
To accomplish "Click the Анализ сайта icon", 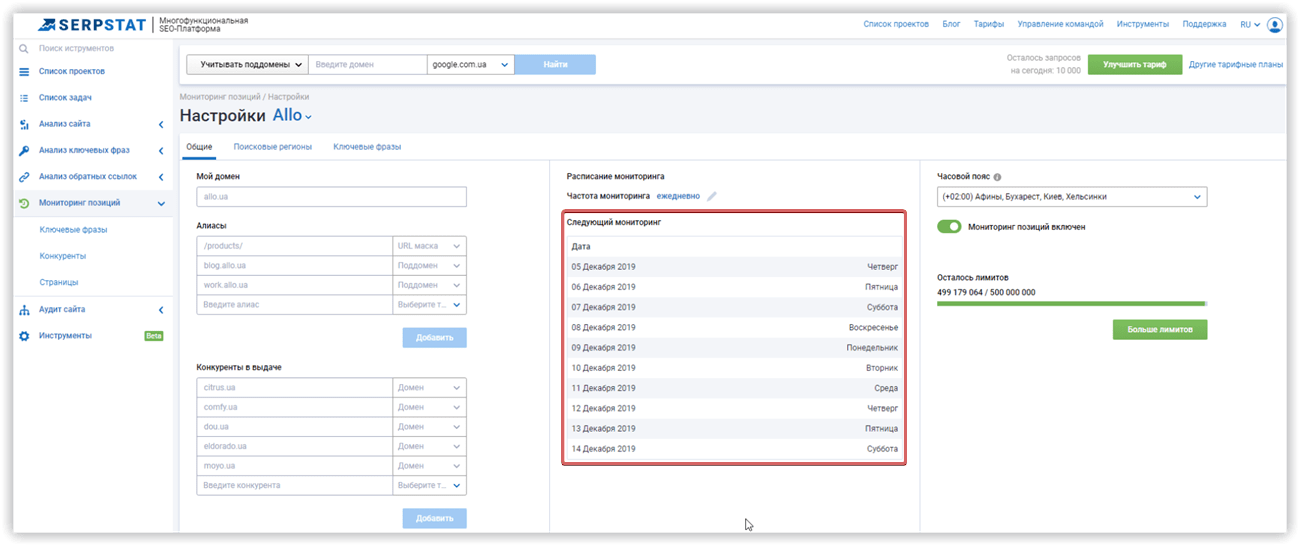I will (x=24, y=124).
